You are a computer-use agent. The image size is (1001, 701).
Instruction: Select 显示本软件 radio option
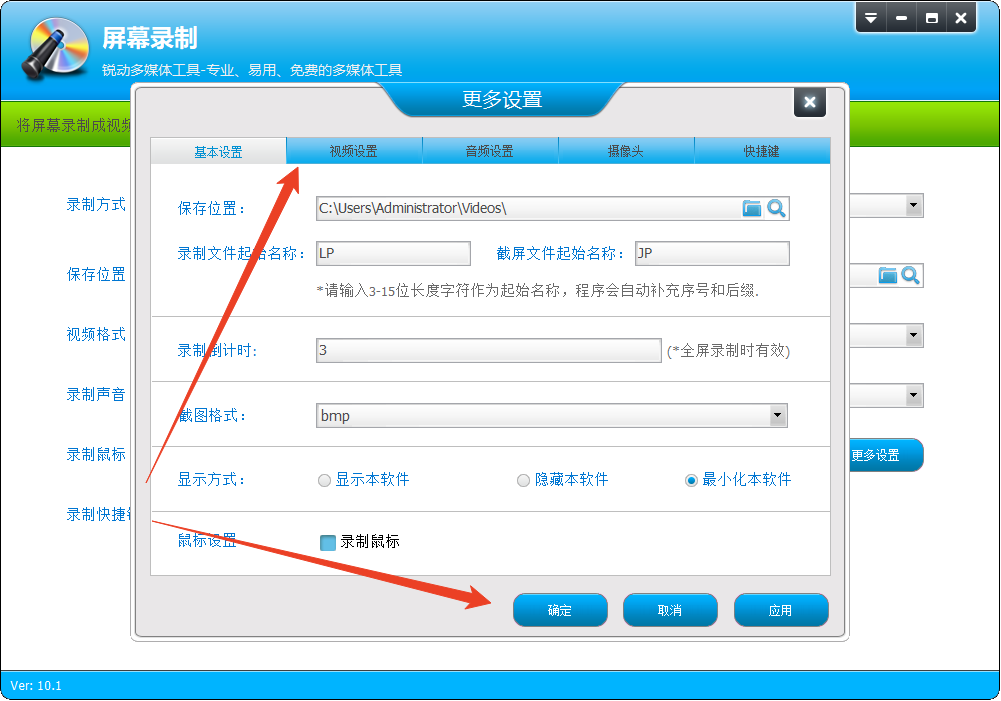pyautogui.click(x=364, y=479)
